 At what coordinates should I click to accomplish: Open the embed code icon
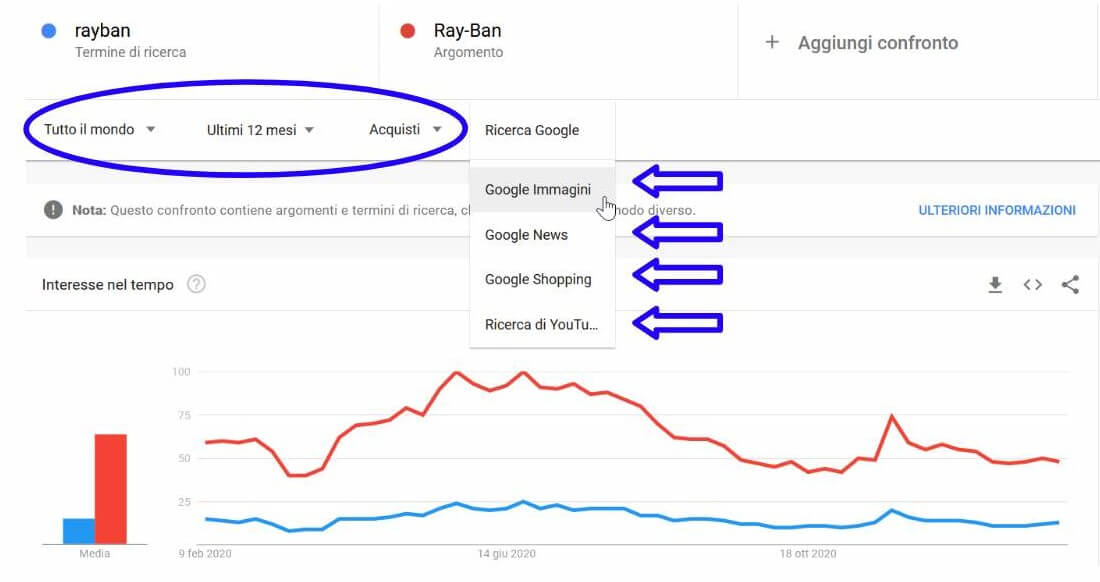click(x=1033, y=285)
